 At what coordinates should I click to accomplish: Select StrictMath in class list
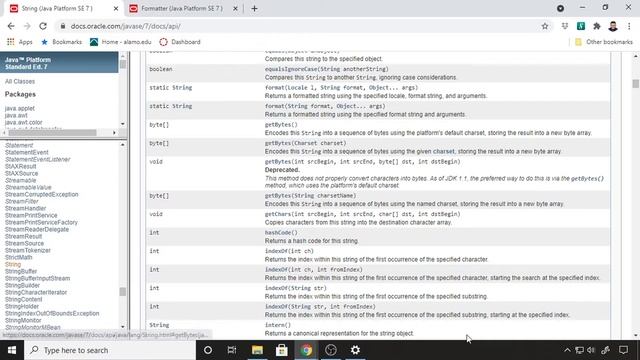coord(18,258)
